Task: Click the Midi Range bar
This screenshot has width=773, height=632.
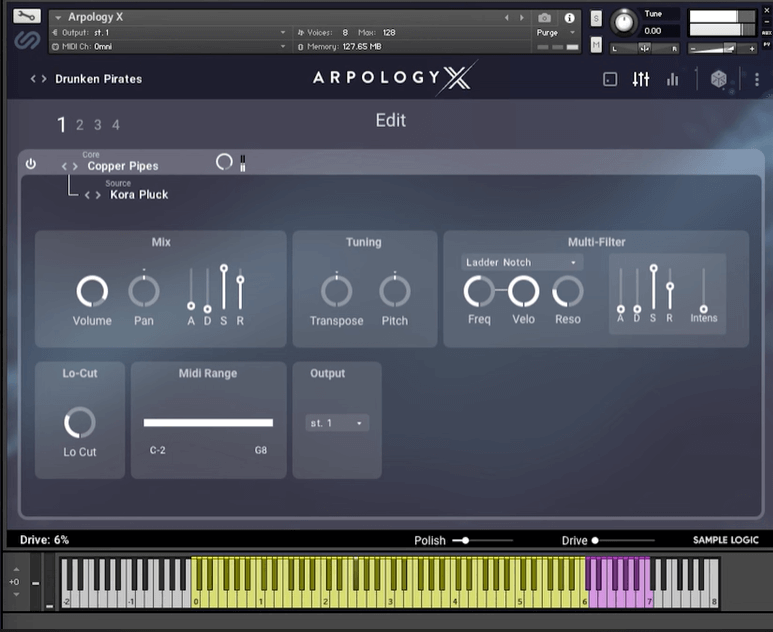Action: 208,423
